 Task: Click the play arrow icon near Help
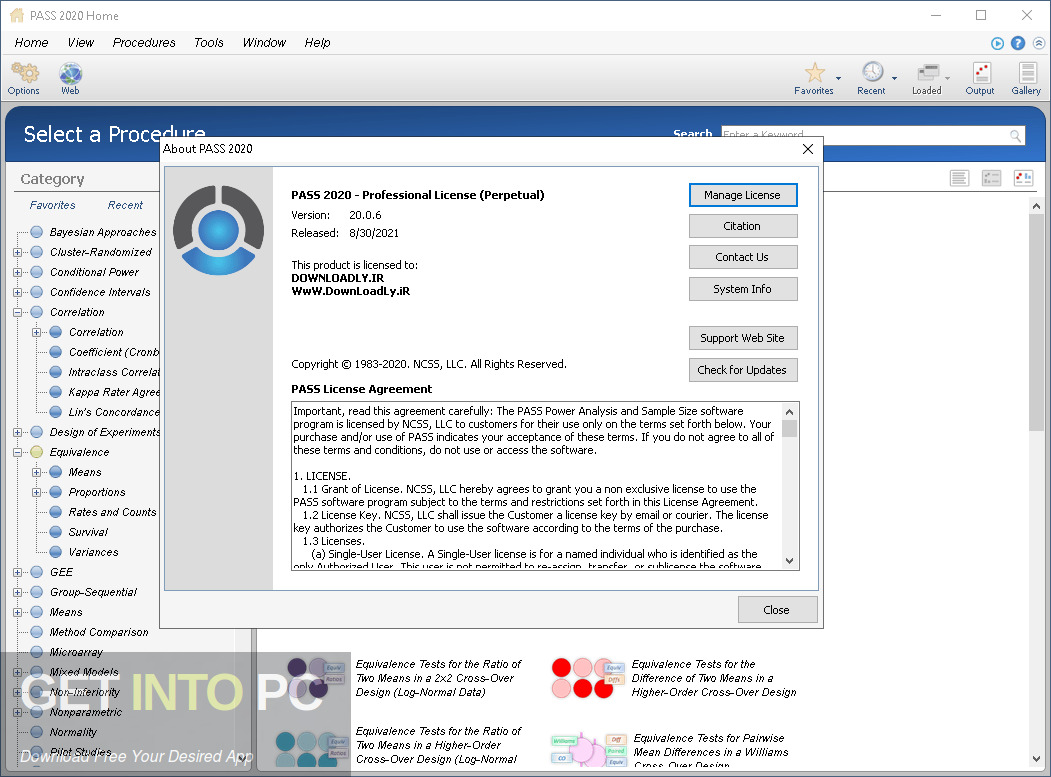click(x=997, y=43)
